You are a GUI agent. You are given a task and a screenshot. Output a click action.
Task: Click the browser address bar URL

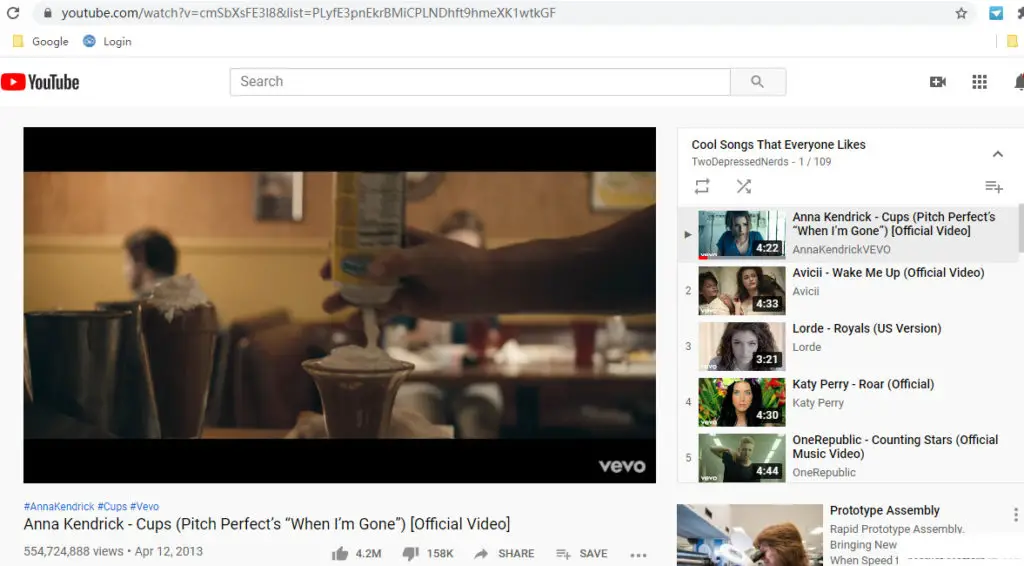pos(308,13)
